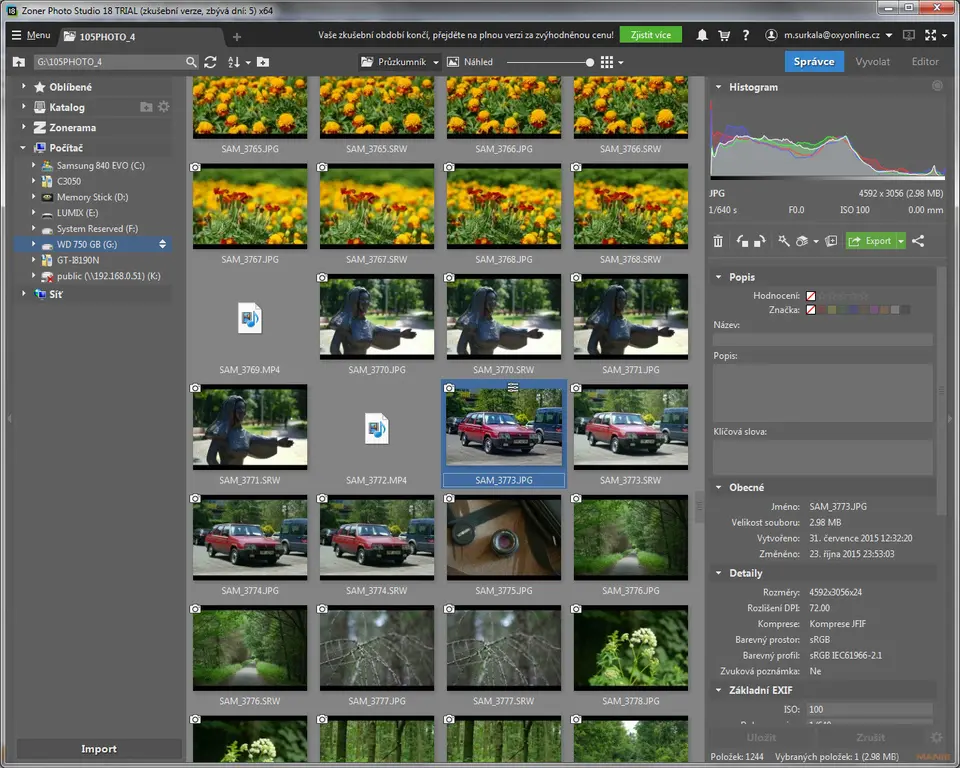
Task: Rotate the photo right
Action: point(759,241)
